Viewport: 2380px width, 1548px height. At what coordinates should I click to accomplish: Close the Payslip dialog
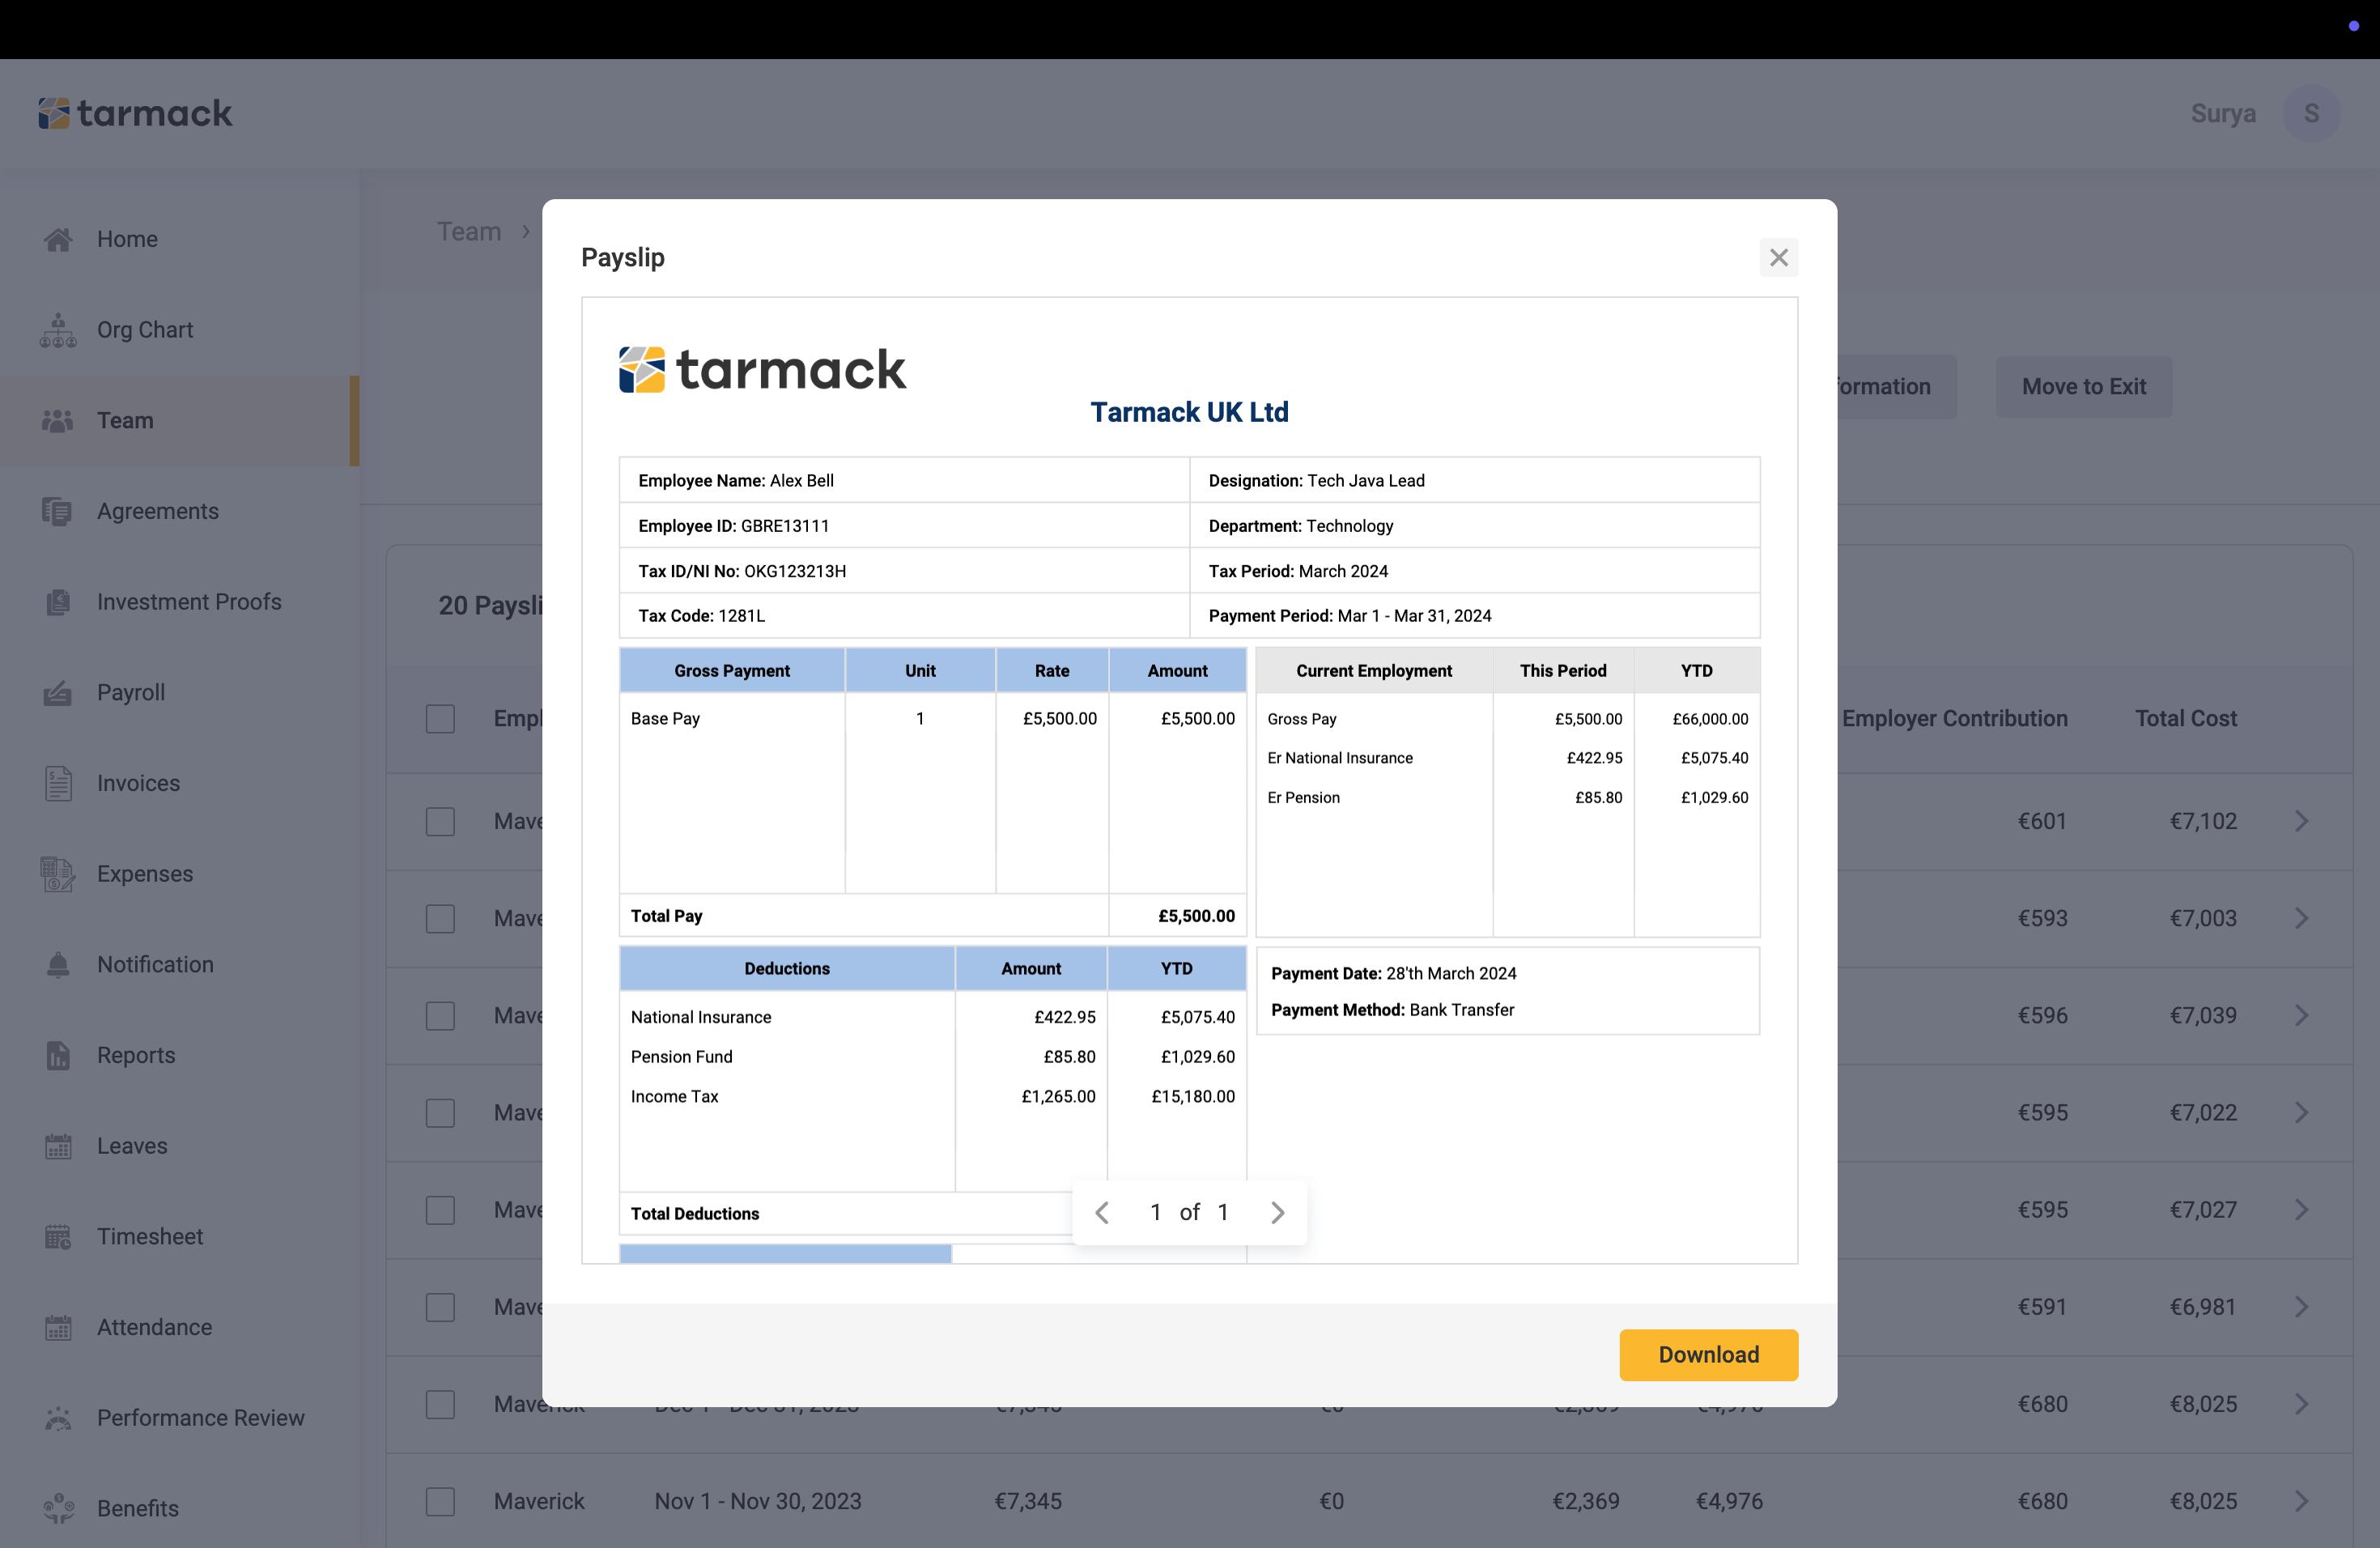pyautogui.click(x=1778, y=258)
